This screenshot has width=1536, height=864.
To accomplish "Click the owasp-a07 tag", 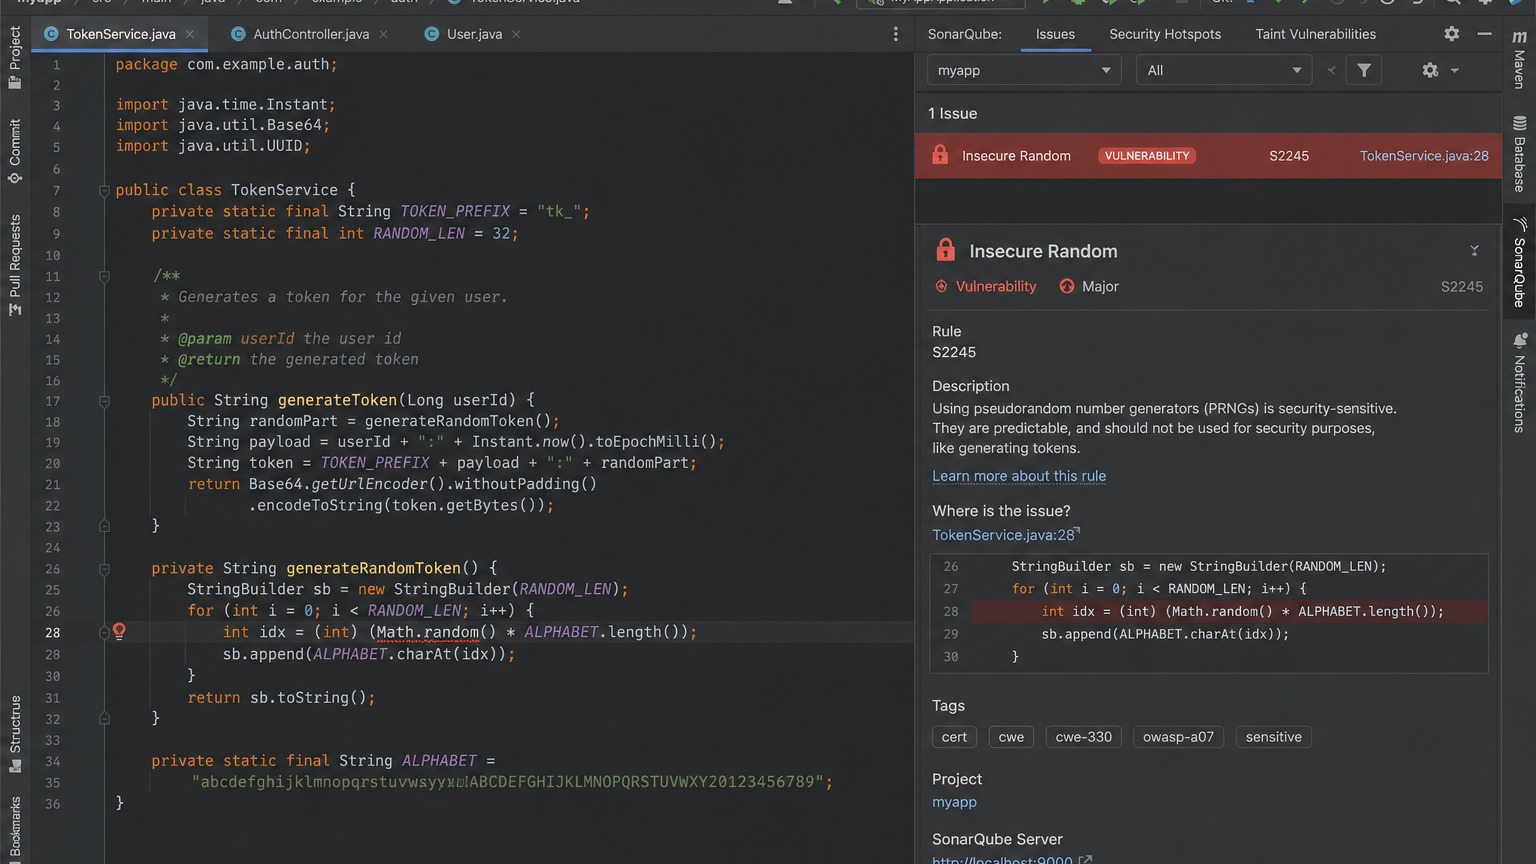I will click(1178, 737).
